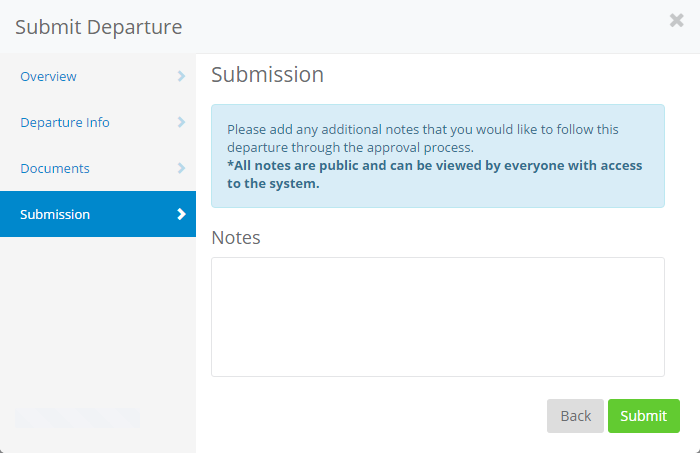700x453 pixels.
Task: Go back using the Back button
Action: (x=575, y=416)
